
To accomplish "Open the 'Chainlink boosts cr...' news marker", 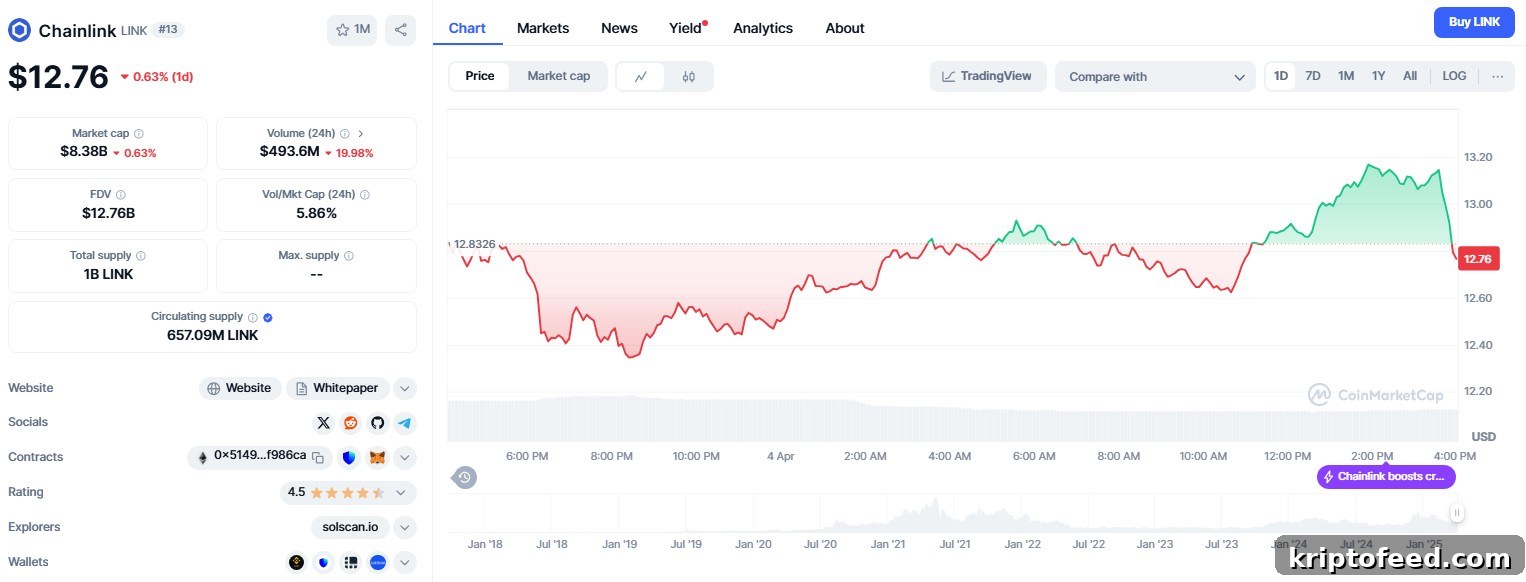I will tap(1386, 477).
